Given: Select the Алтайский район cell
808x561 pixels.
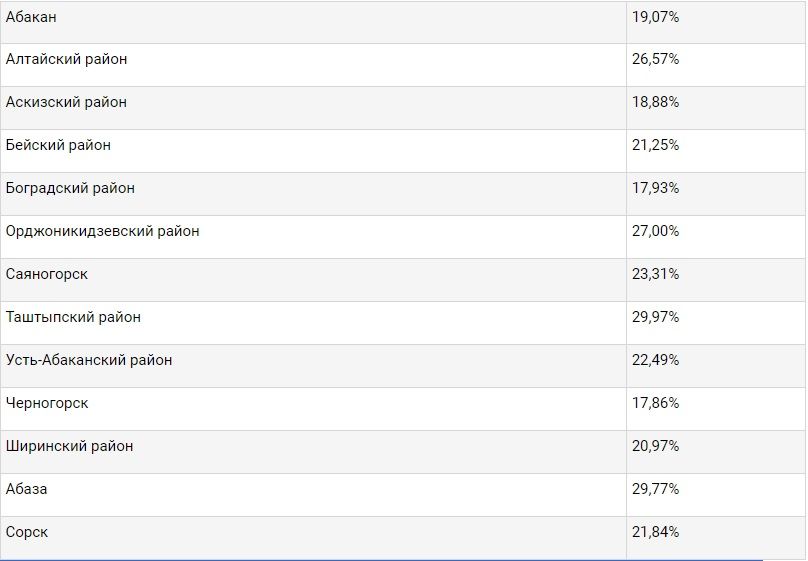Looking at the screenshot, I should 313,65.
